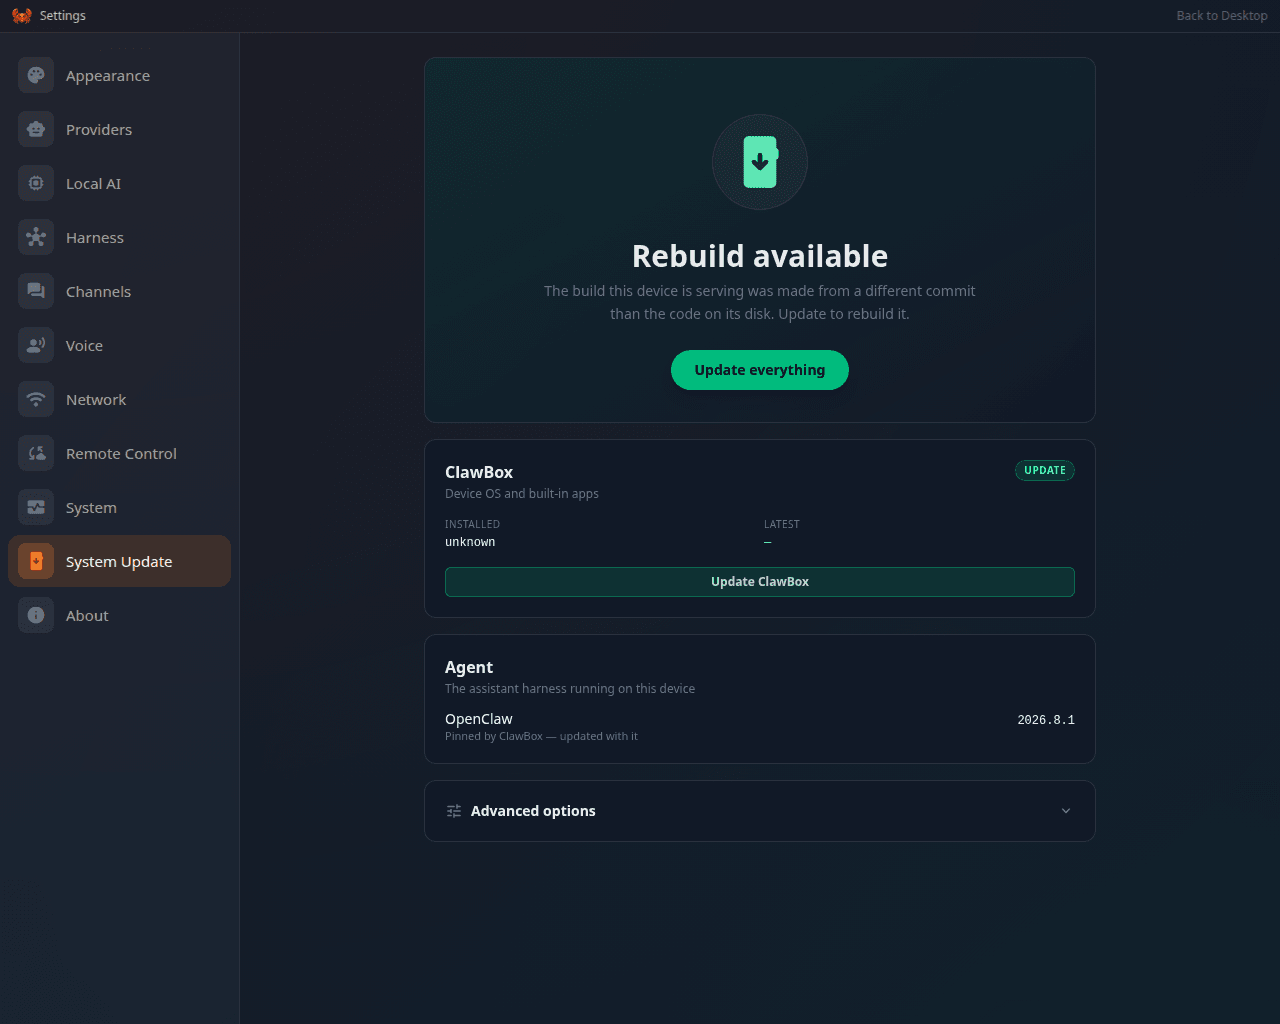The width and height of the screenshot is (1280, 1024).
Task: Expand the Advanced options chevron
Action: click(1066, 811)
